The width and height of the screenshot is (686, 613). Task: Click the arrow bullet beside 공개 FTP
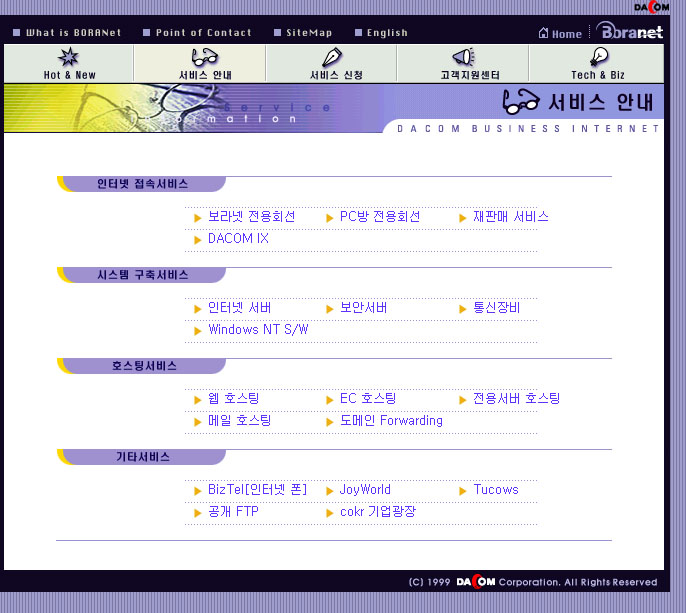(197, 513)
